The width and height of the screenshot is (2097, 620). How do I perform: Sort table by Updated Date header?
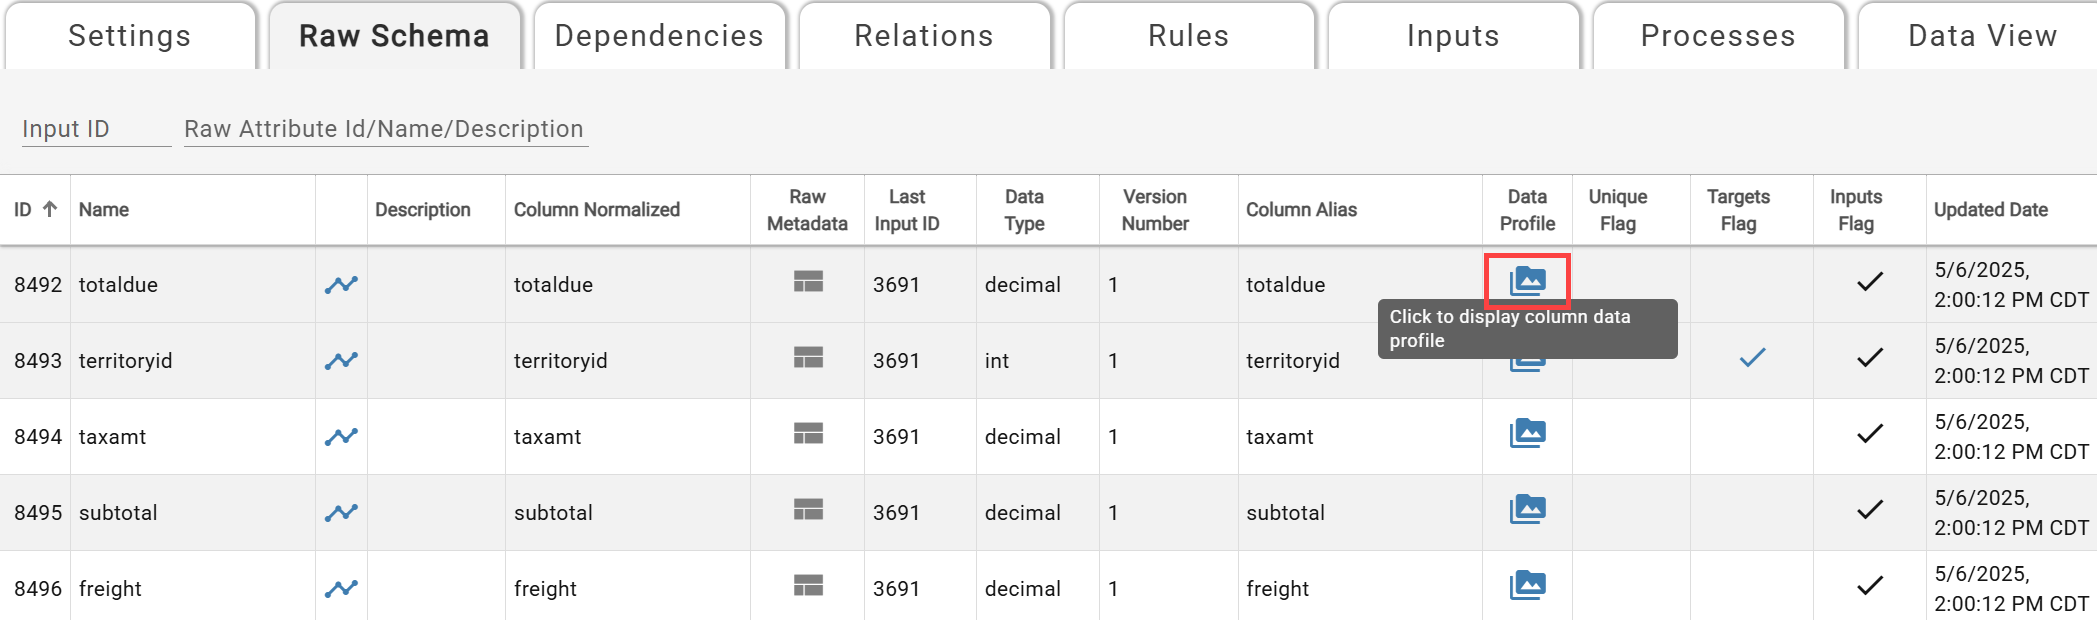[1990, 210]
